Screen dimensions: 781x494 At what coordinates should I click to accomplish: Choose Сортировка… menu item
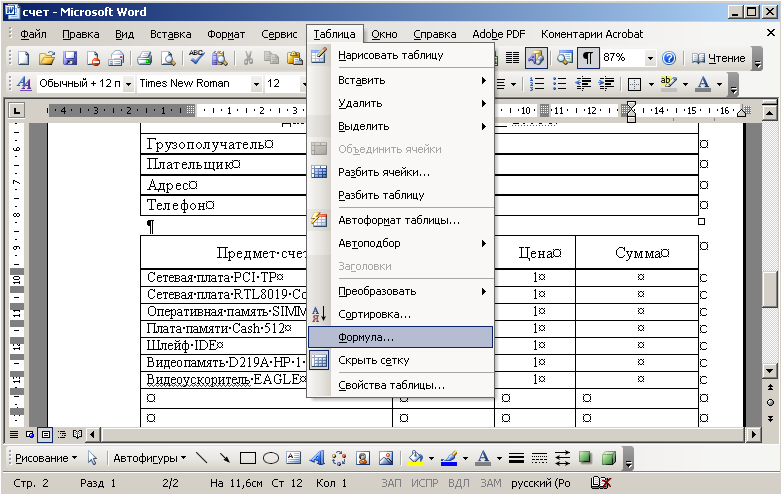pos(400,314)
